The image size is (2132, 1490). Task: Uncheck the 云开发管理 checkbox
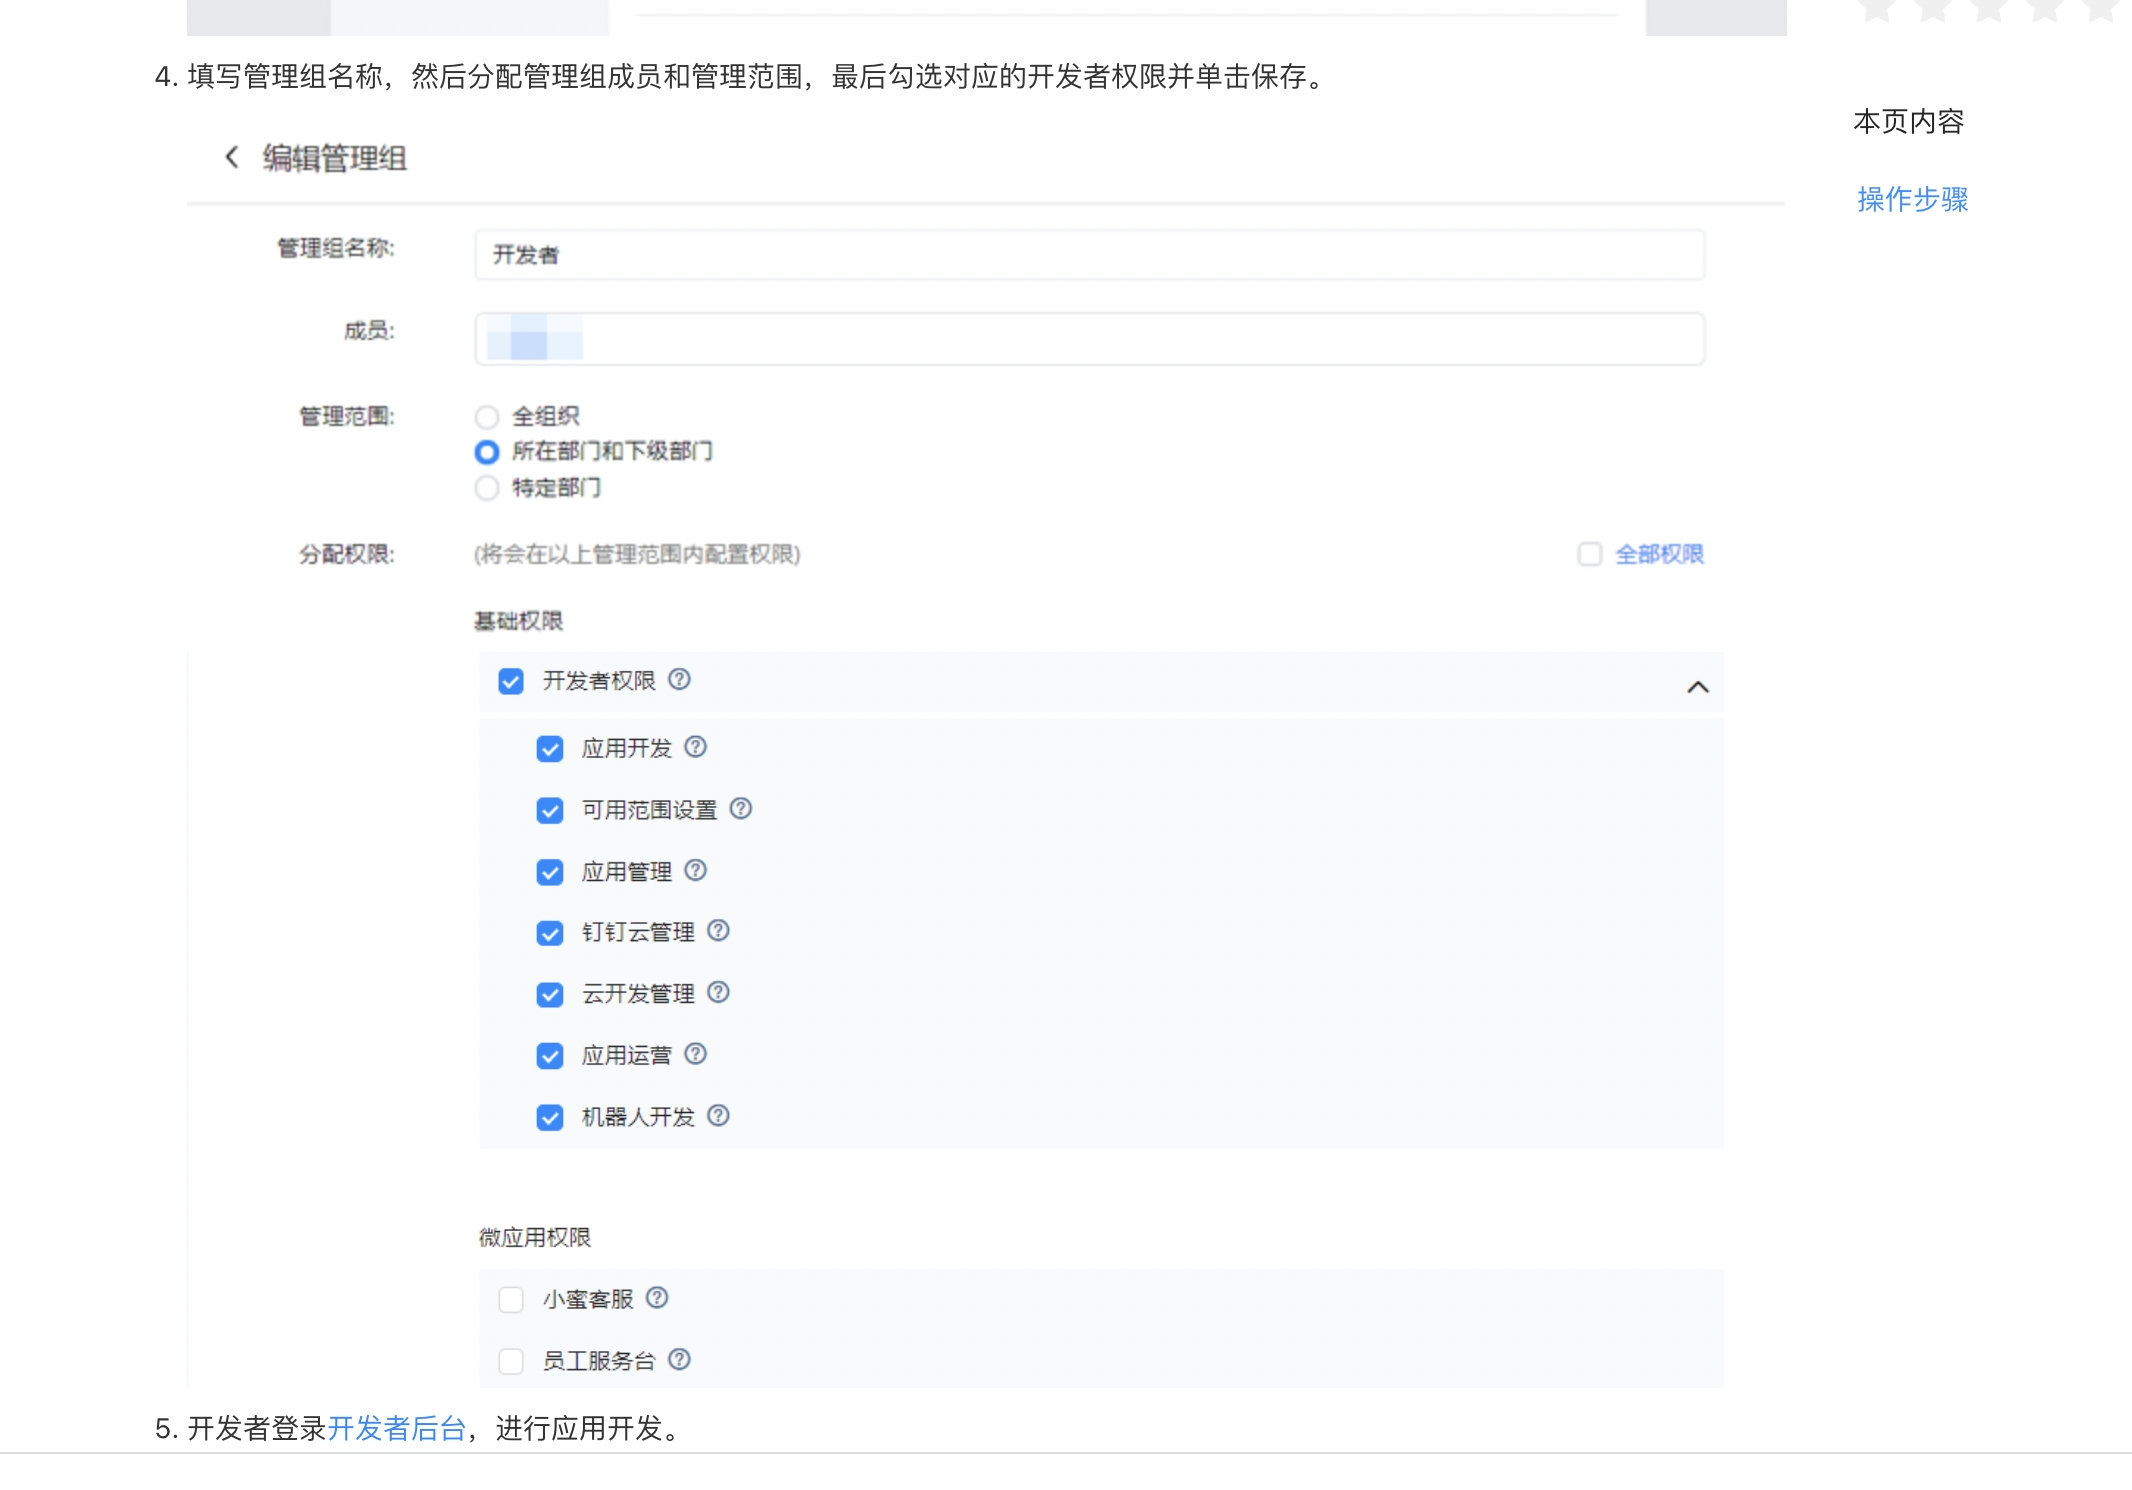click(x=550, y=994)
